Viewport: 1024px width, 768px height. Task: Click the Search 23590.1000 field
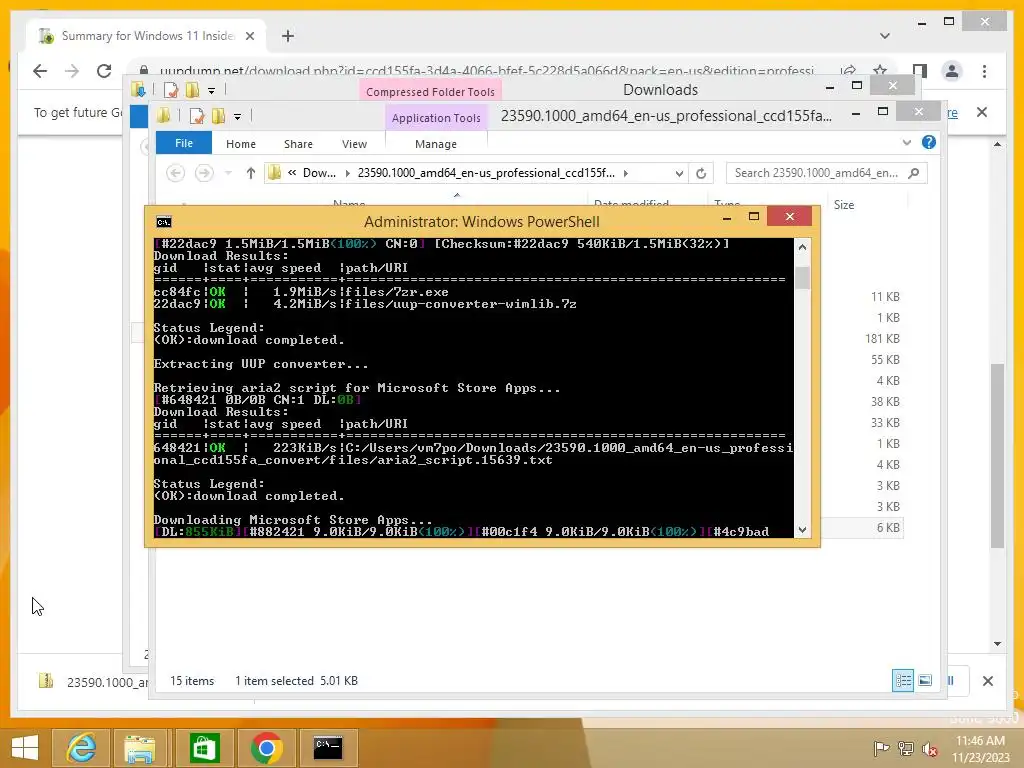click(x=826, y=173)
